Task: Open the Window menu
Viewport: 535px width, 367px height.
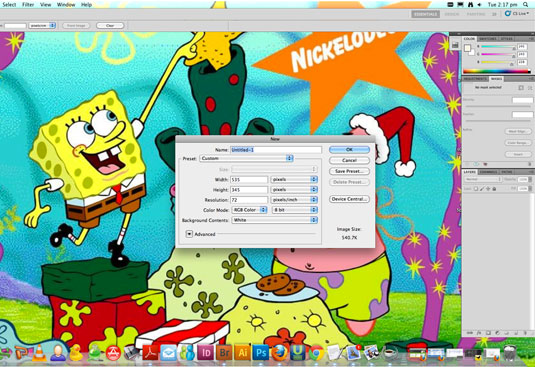Action: (x=66, y=4)
